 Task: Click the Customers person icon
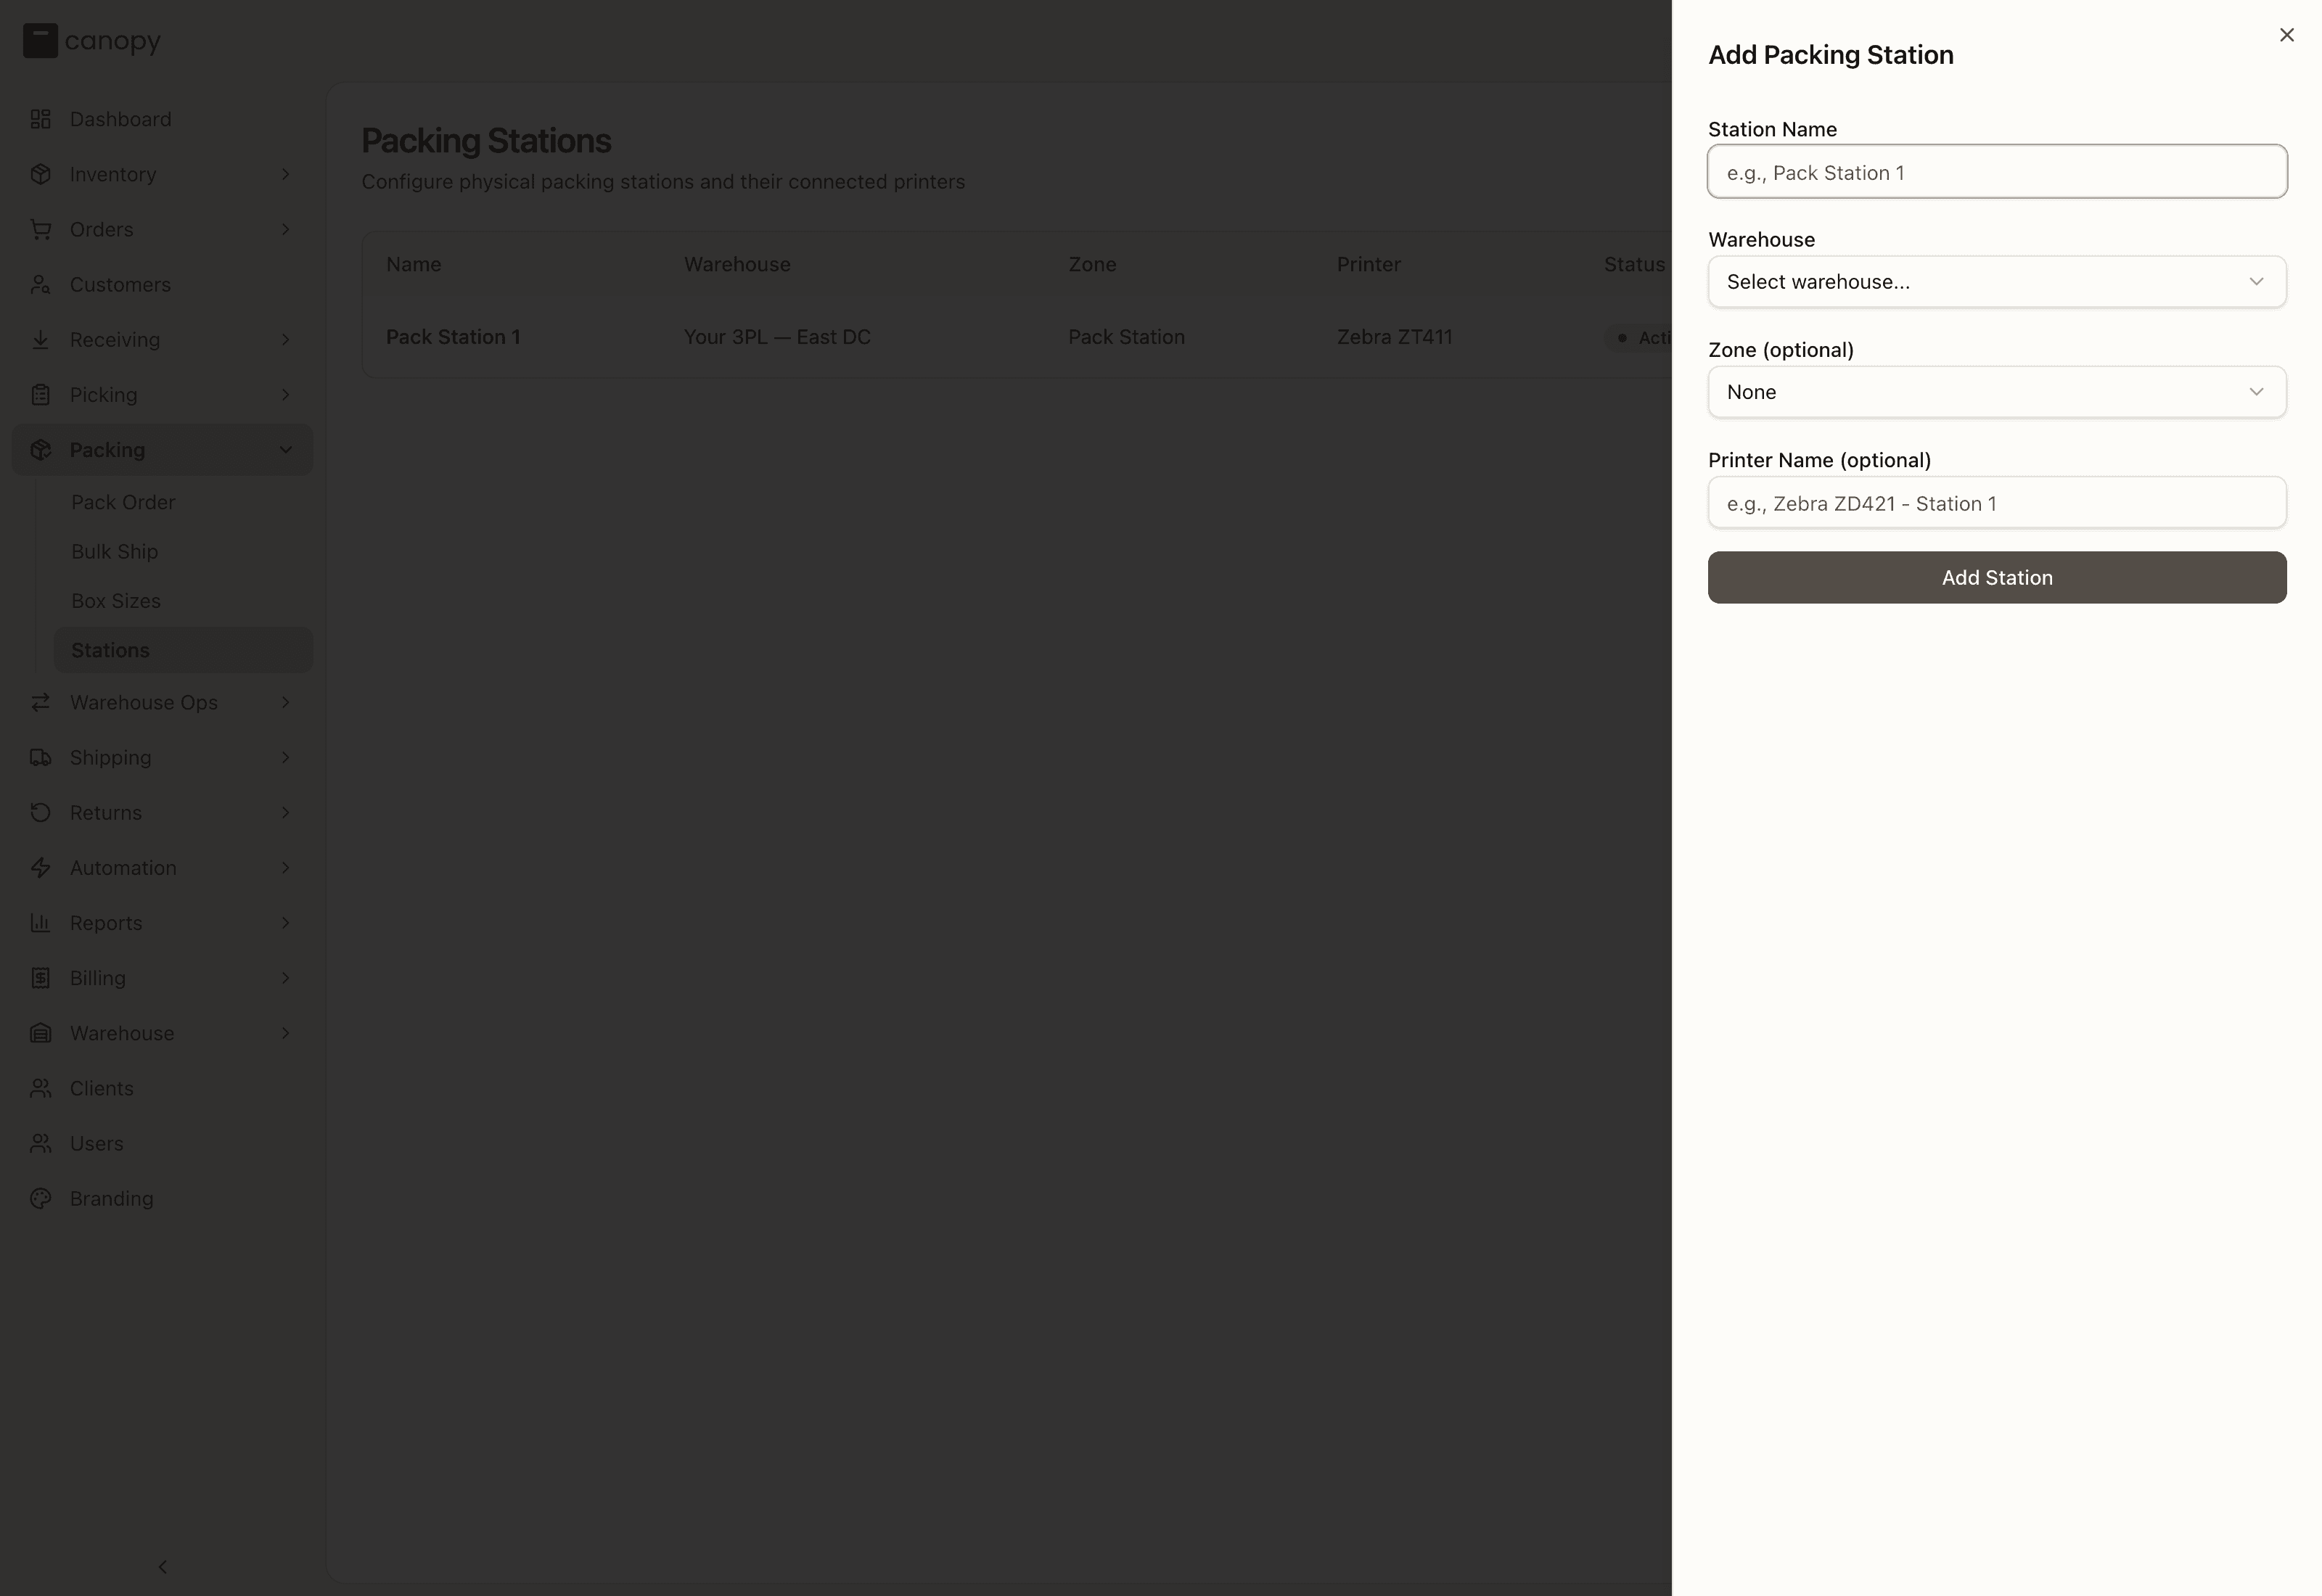tap(40, 285)
